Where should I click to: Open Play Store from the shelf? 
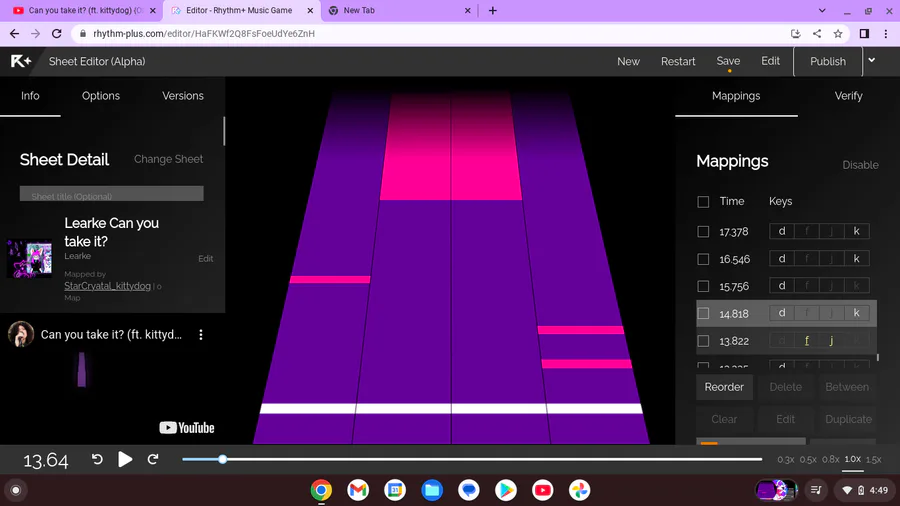tap(506, 490)
